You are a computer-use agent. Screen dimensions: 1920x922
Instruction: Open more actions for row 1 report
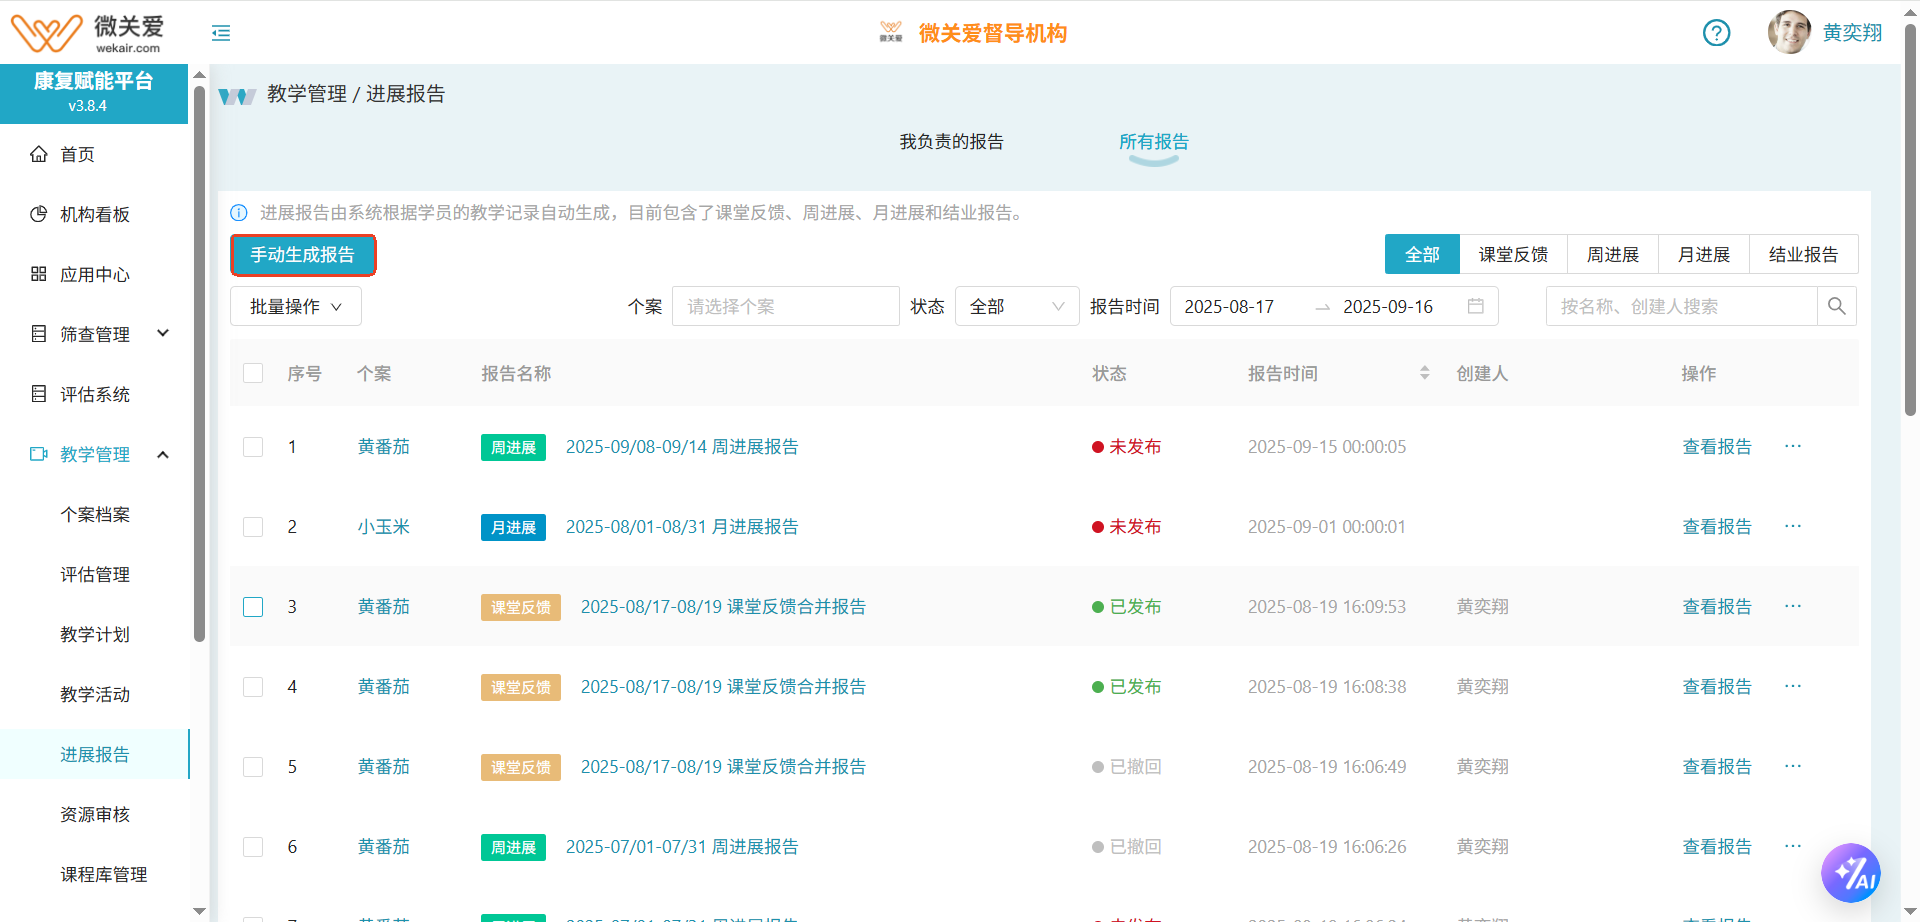pos(1792,446)
